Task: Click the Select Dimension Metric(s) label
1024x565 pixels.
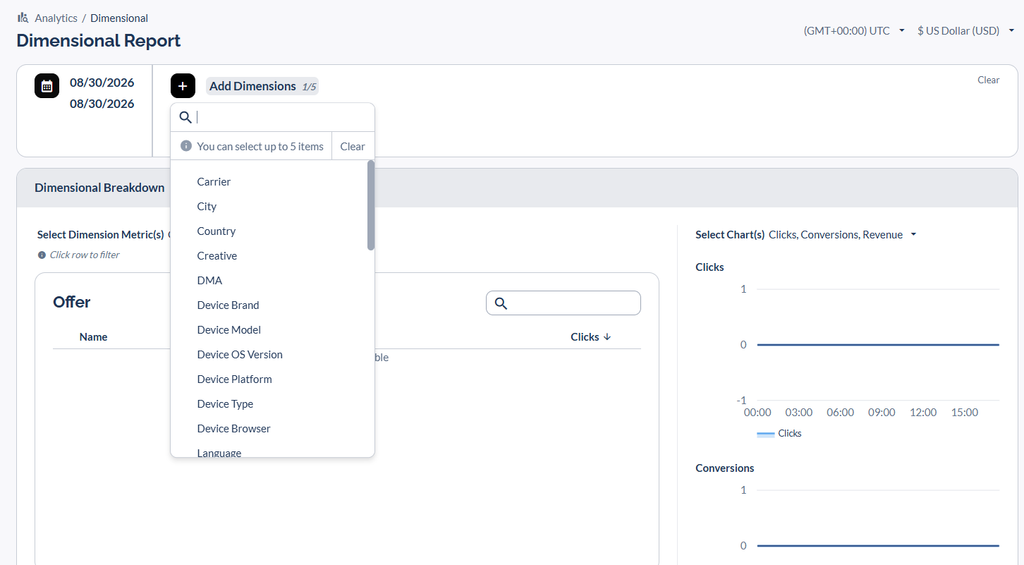Action: pos(101,234)
